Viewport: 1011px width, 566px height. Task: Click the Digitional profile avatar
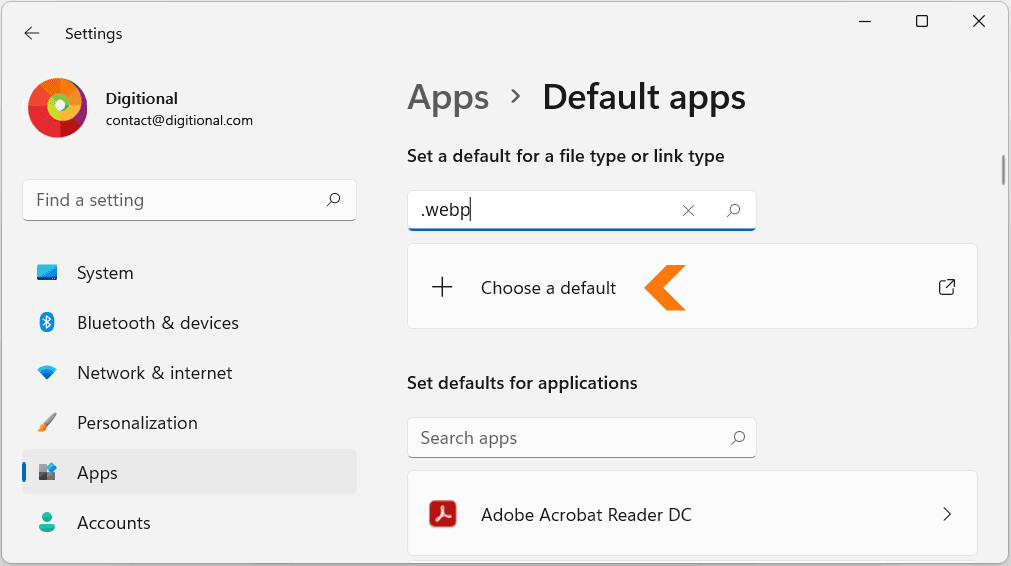(57, 108)
